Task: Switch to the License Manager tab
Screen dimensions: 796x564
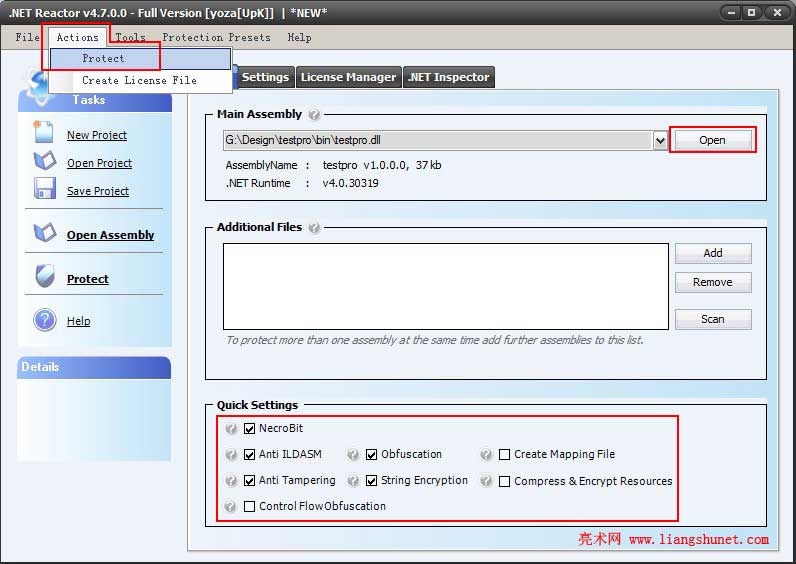Action: (x=349, y=77)
